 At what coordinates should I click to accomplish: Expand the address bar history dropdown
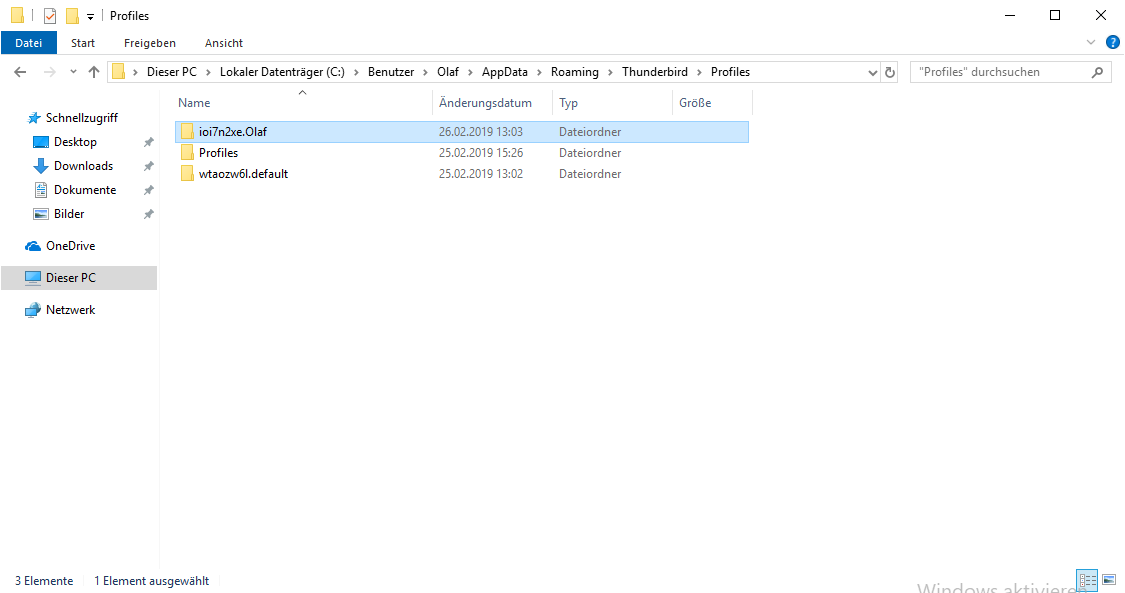(872, 72)
